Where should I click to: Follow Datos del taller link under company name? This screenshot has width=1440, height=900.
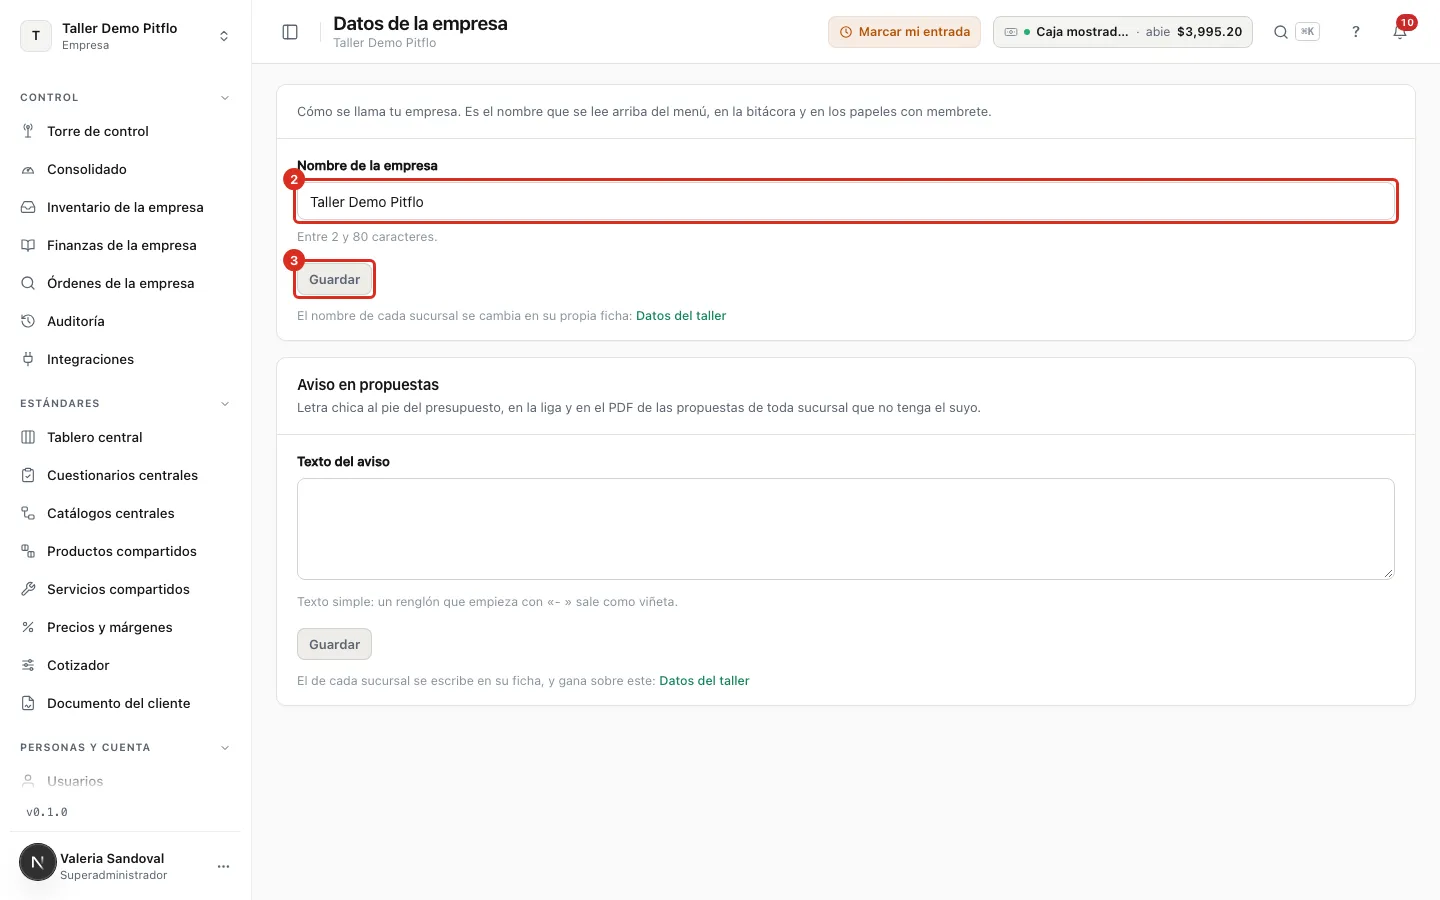point(681,316)
